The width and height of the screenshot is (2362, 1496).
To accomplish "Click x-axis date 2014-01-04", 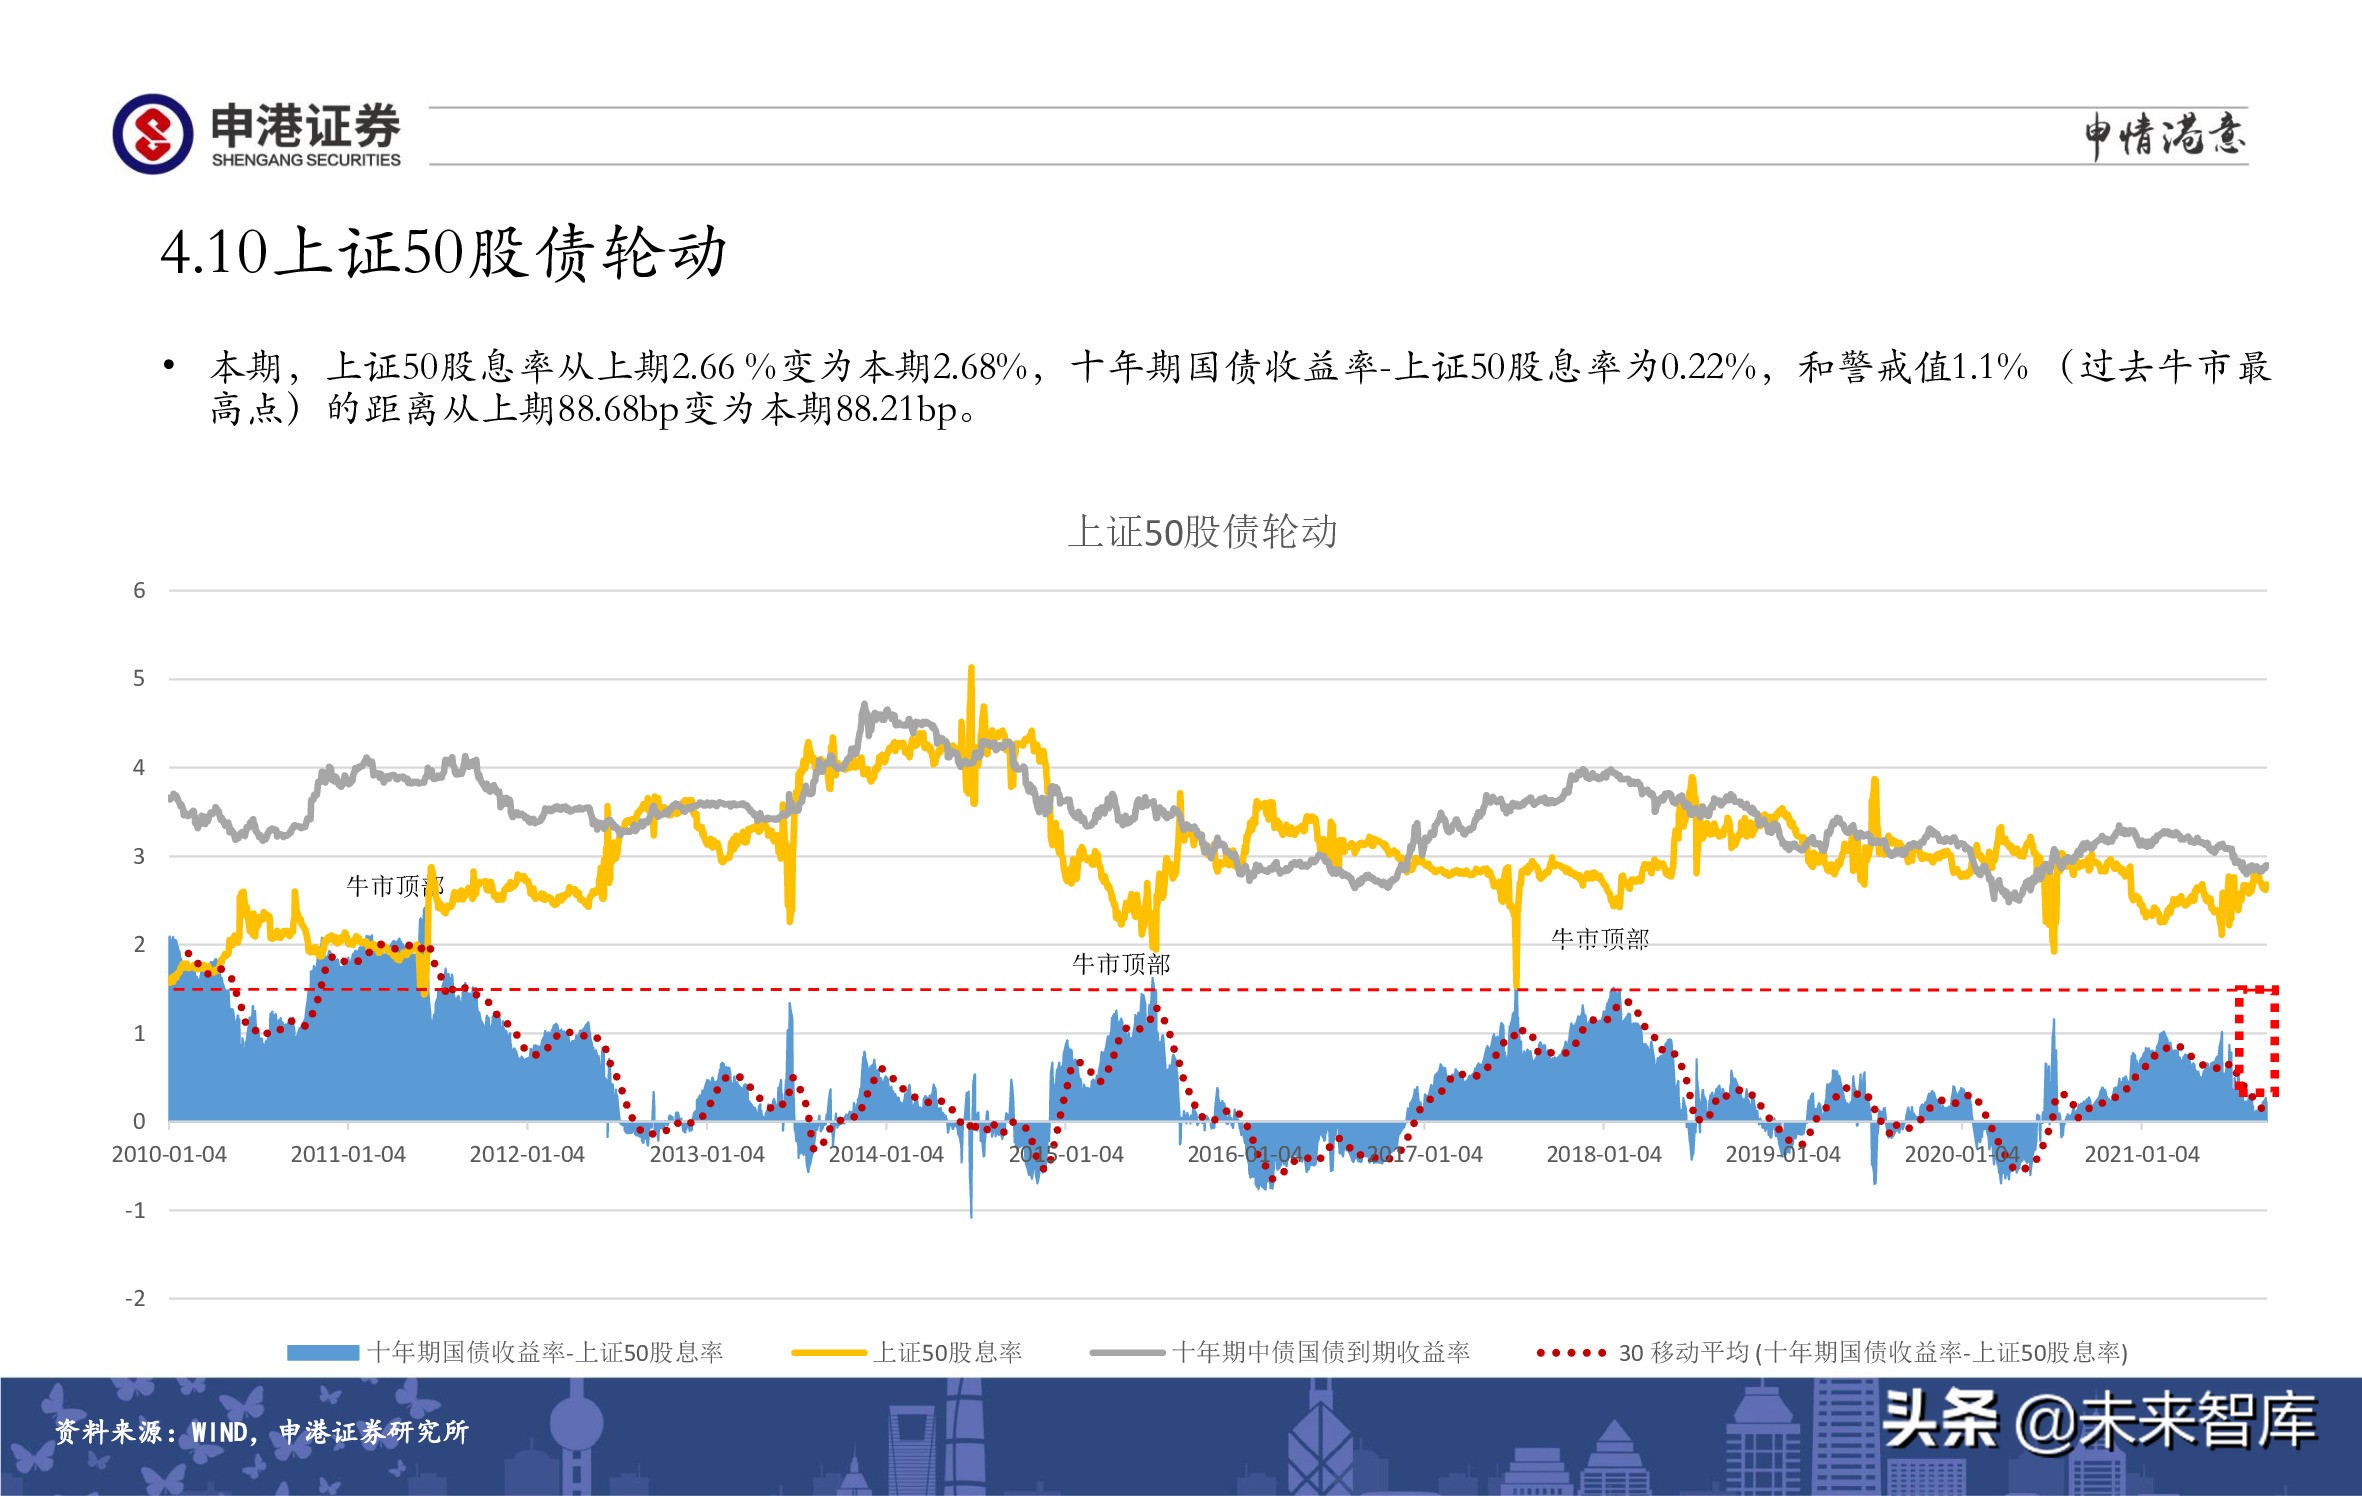I will (886, 1154).
